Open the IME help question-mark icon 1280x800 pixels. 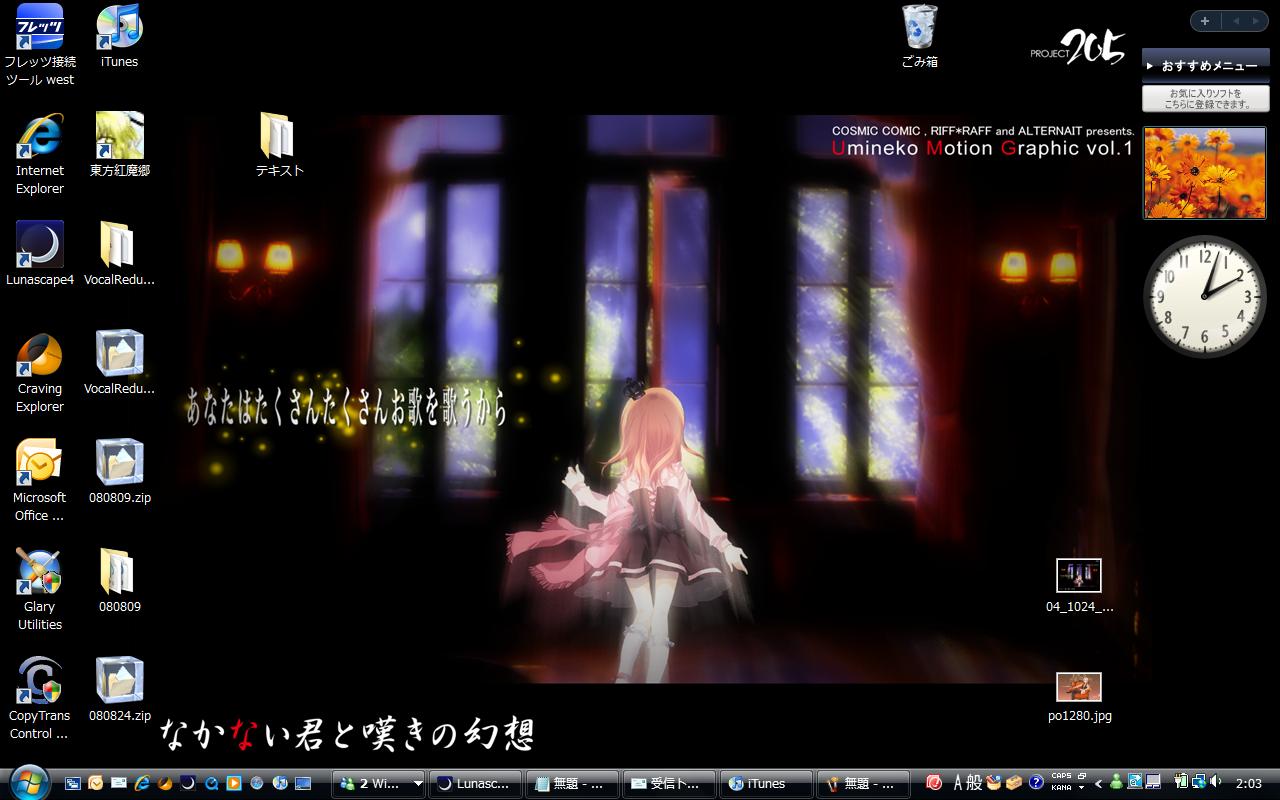tap(1036, 783)
